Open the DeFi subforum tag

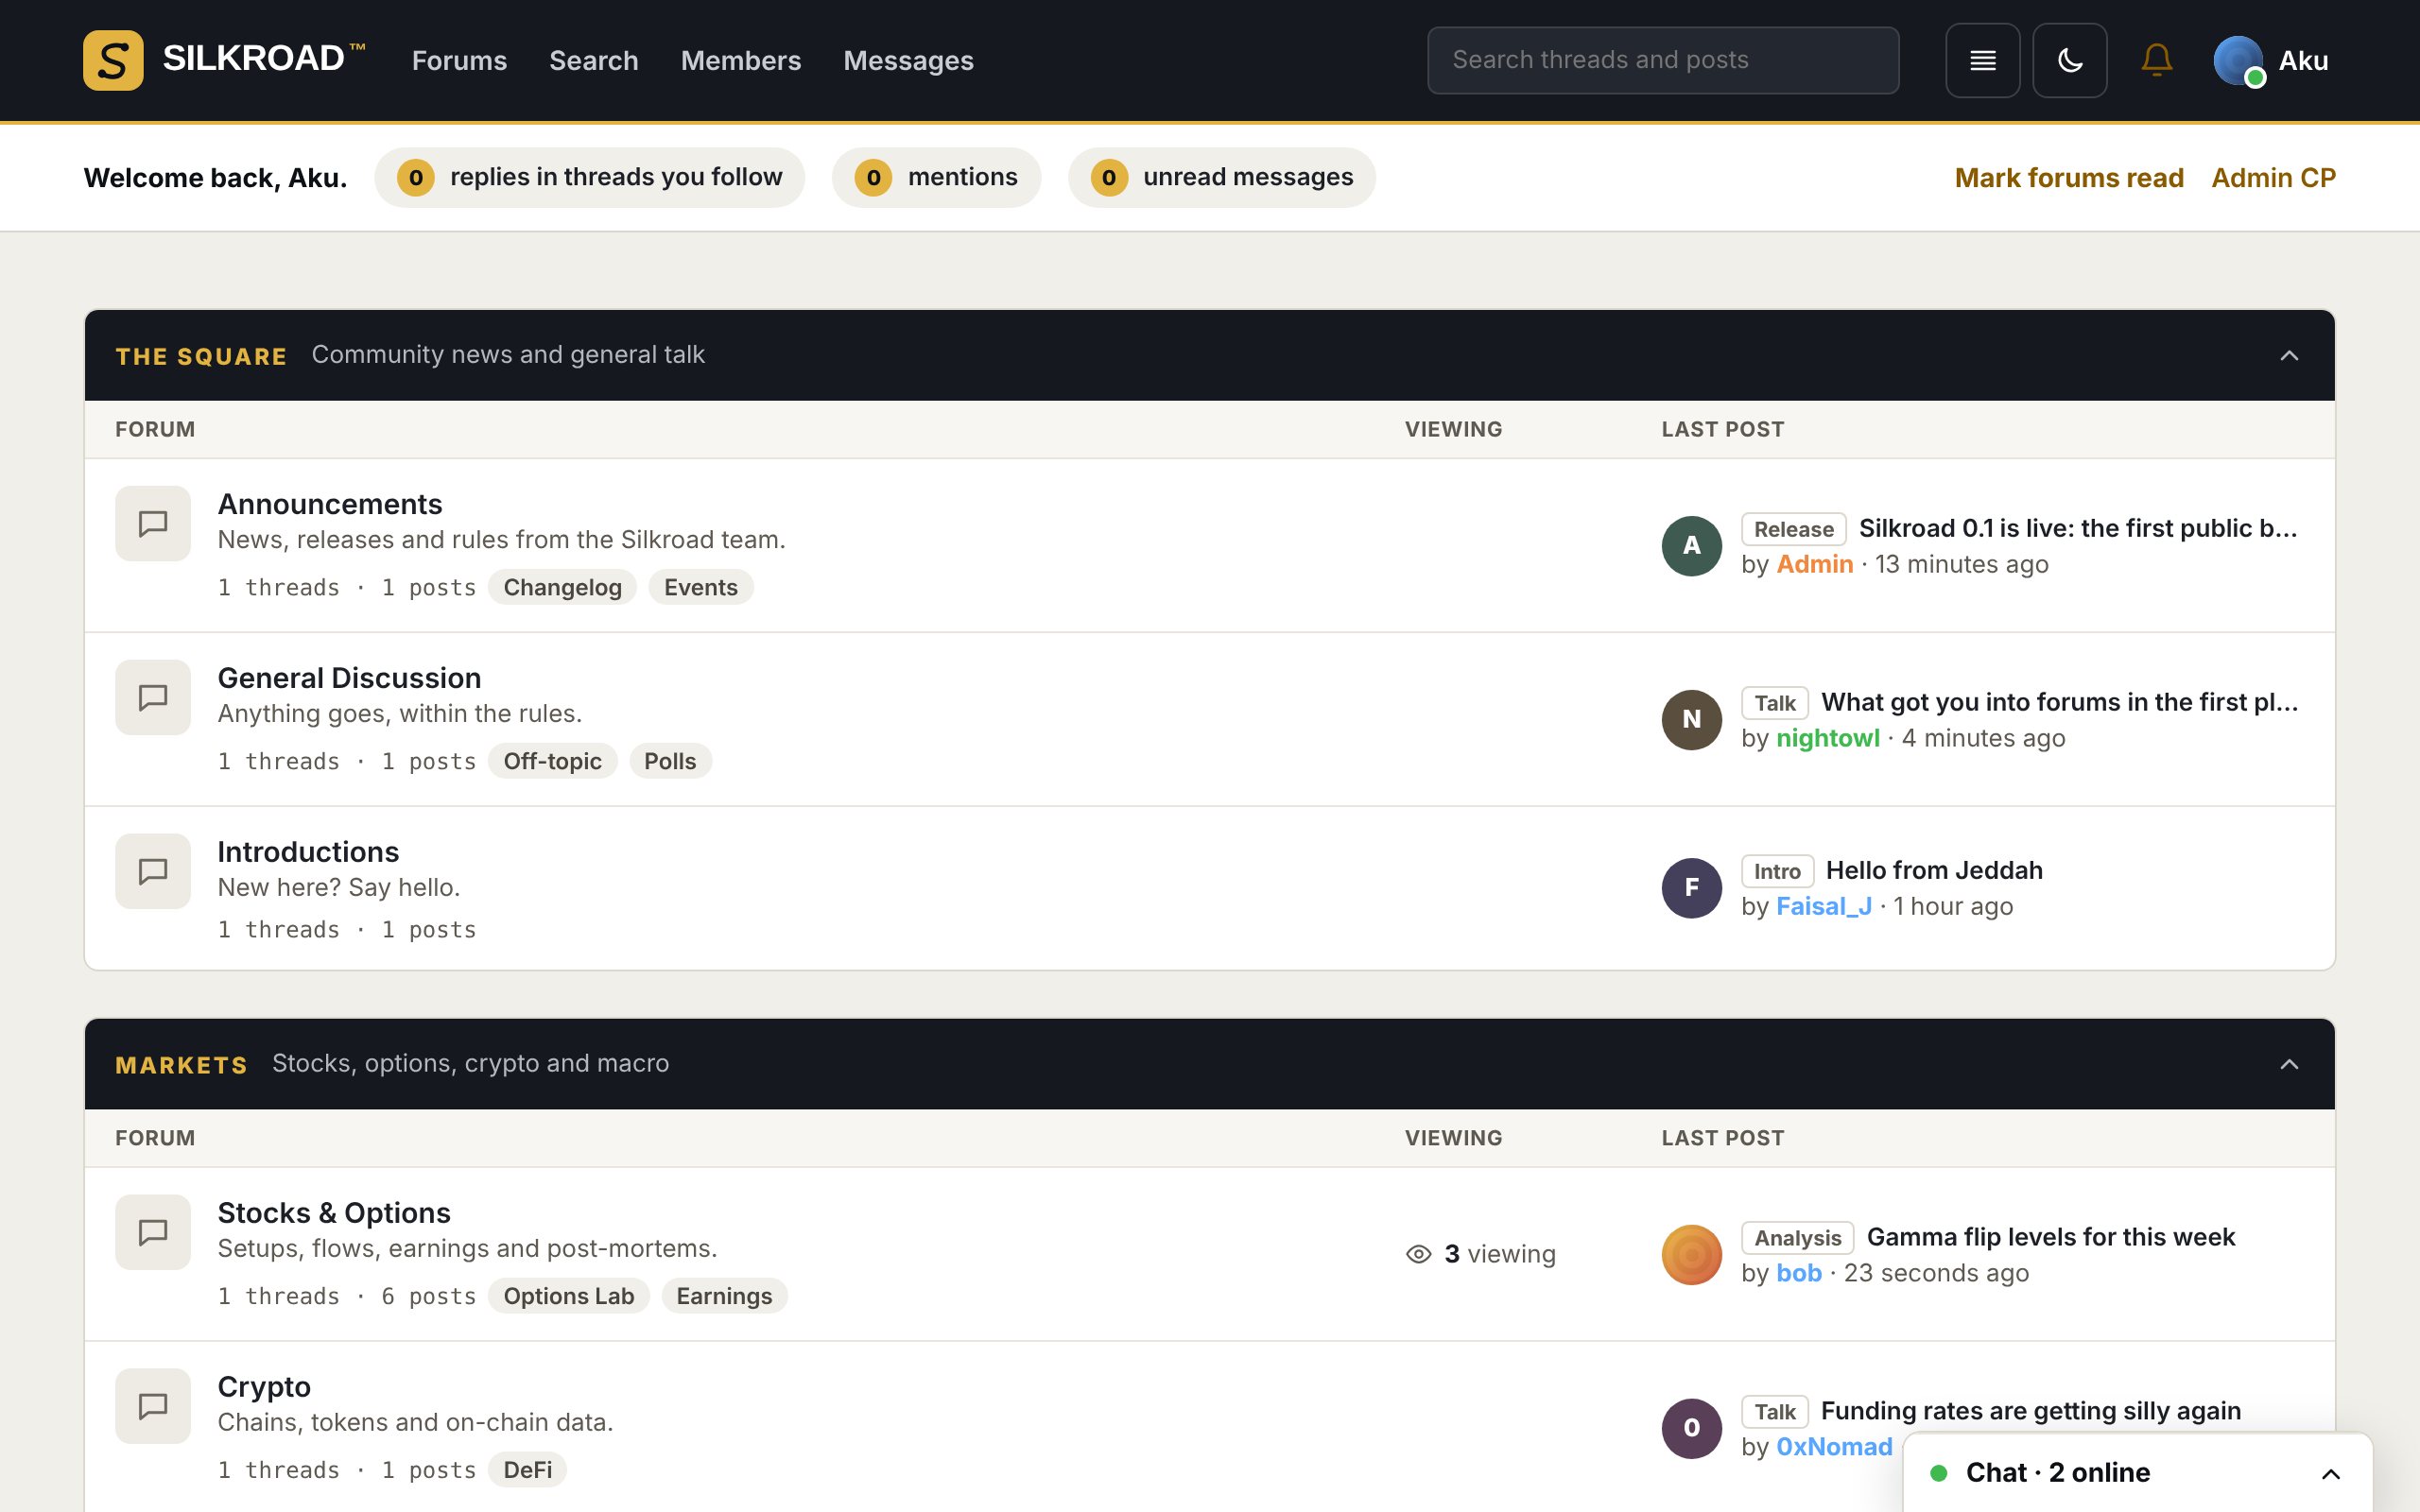[x=527, y=1470]
